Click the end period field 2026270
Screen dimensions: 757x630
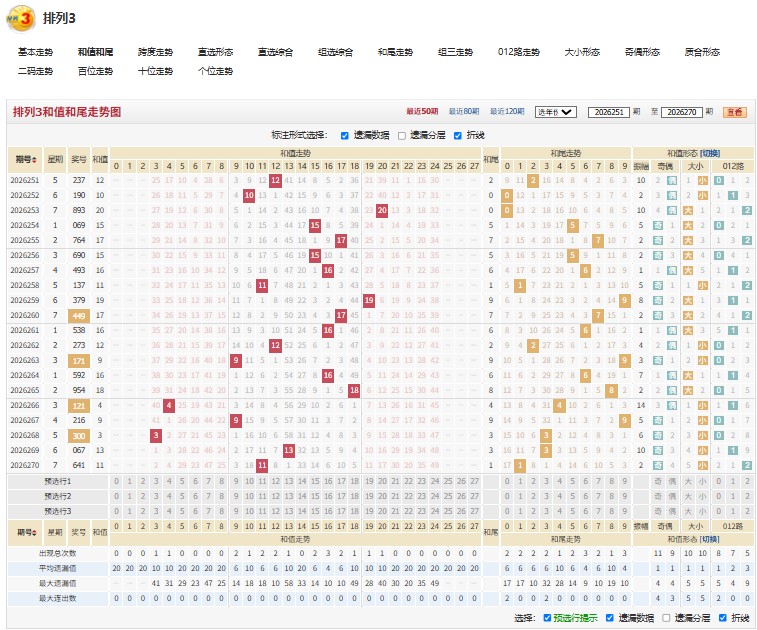(681, 112)
